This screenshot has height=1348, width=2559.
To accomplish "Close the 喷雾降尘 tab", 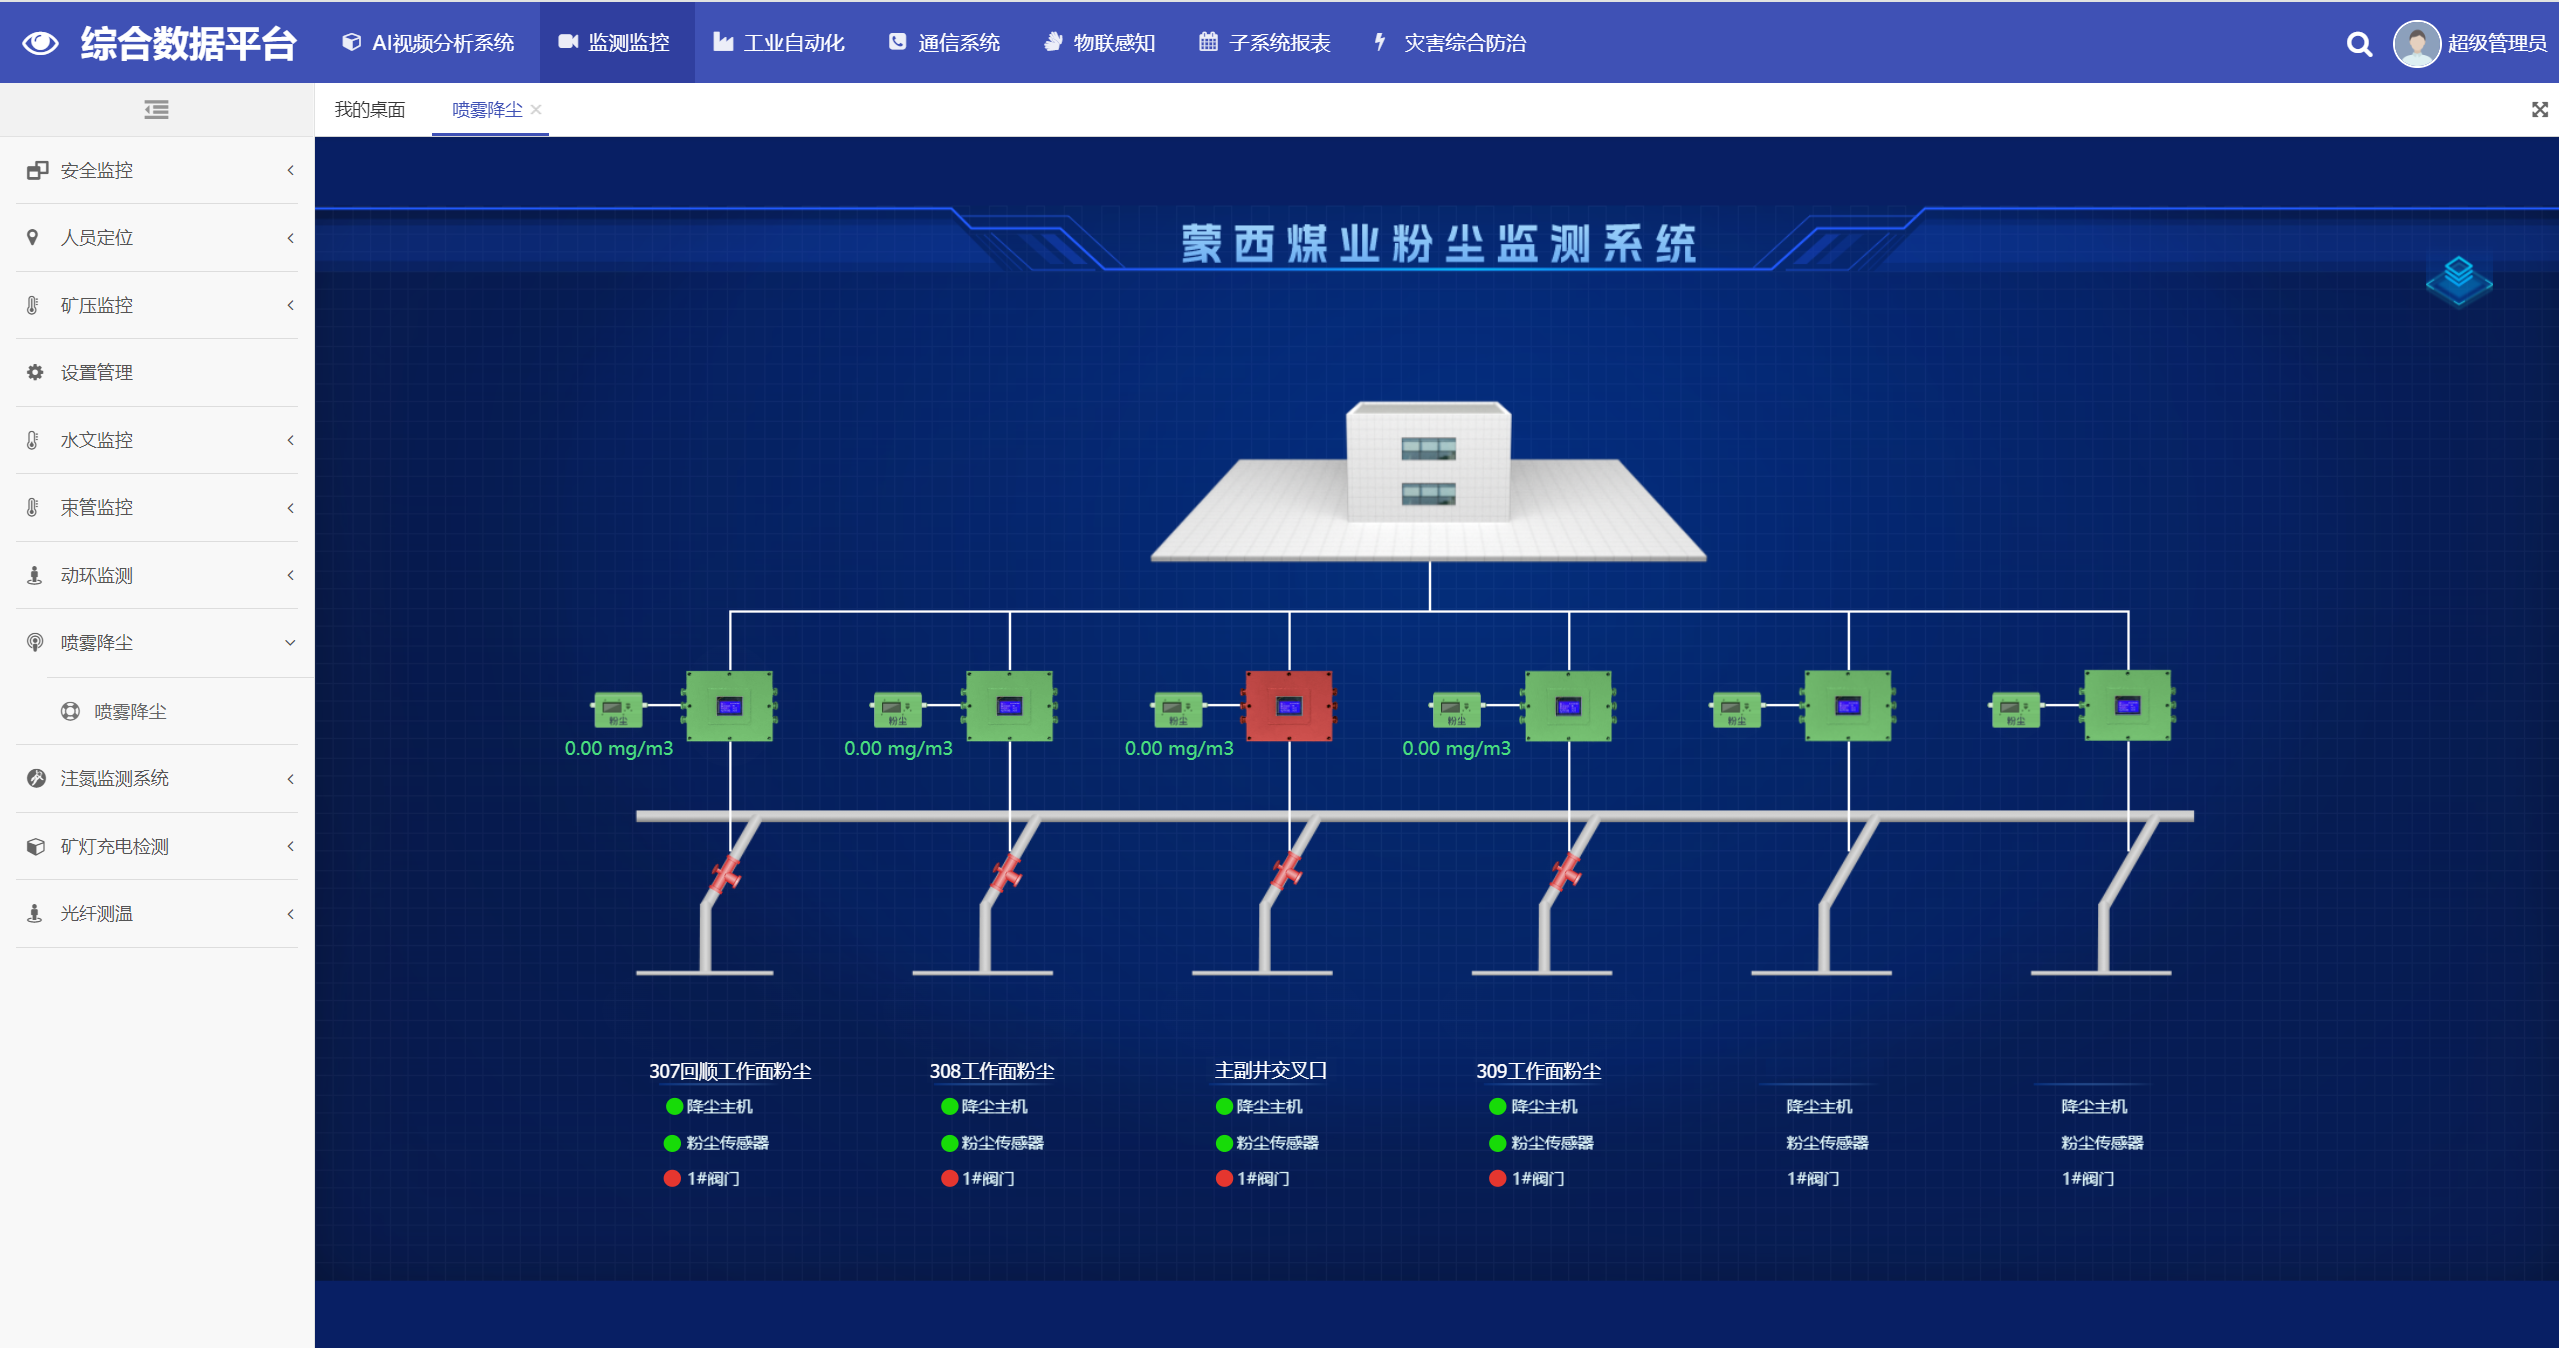I will (x=536, y=110).
